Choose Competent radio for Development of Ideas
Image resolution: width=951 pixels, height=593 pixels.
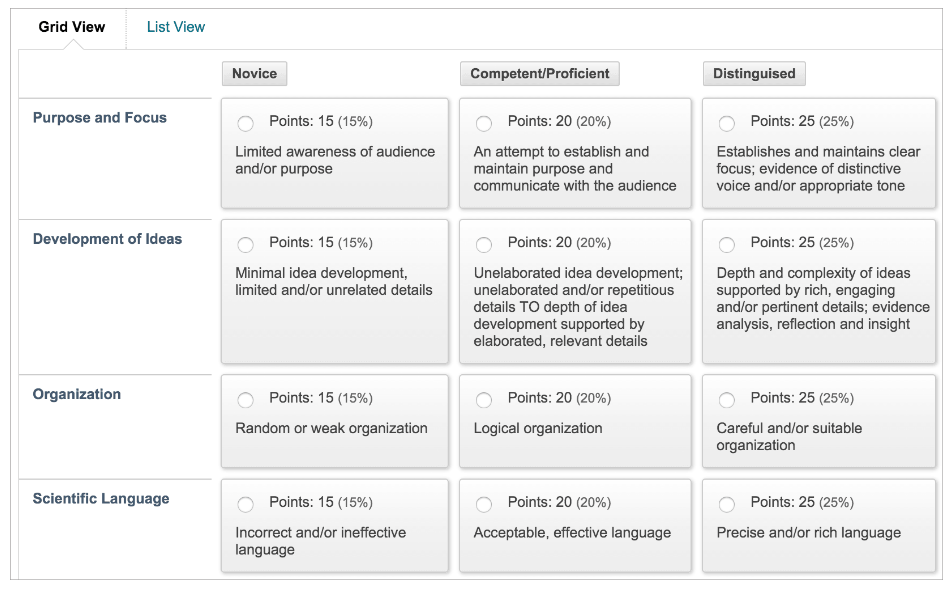(x=484, y=244)
